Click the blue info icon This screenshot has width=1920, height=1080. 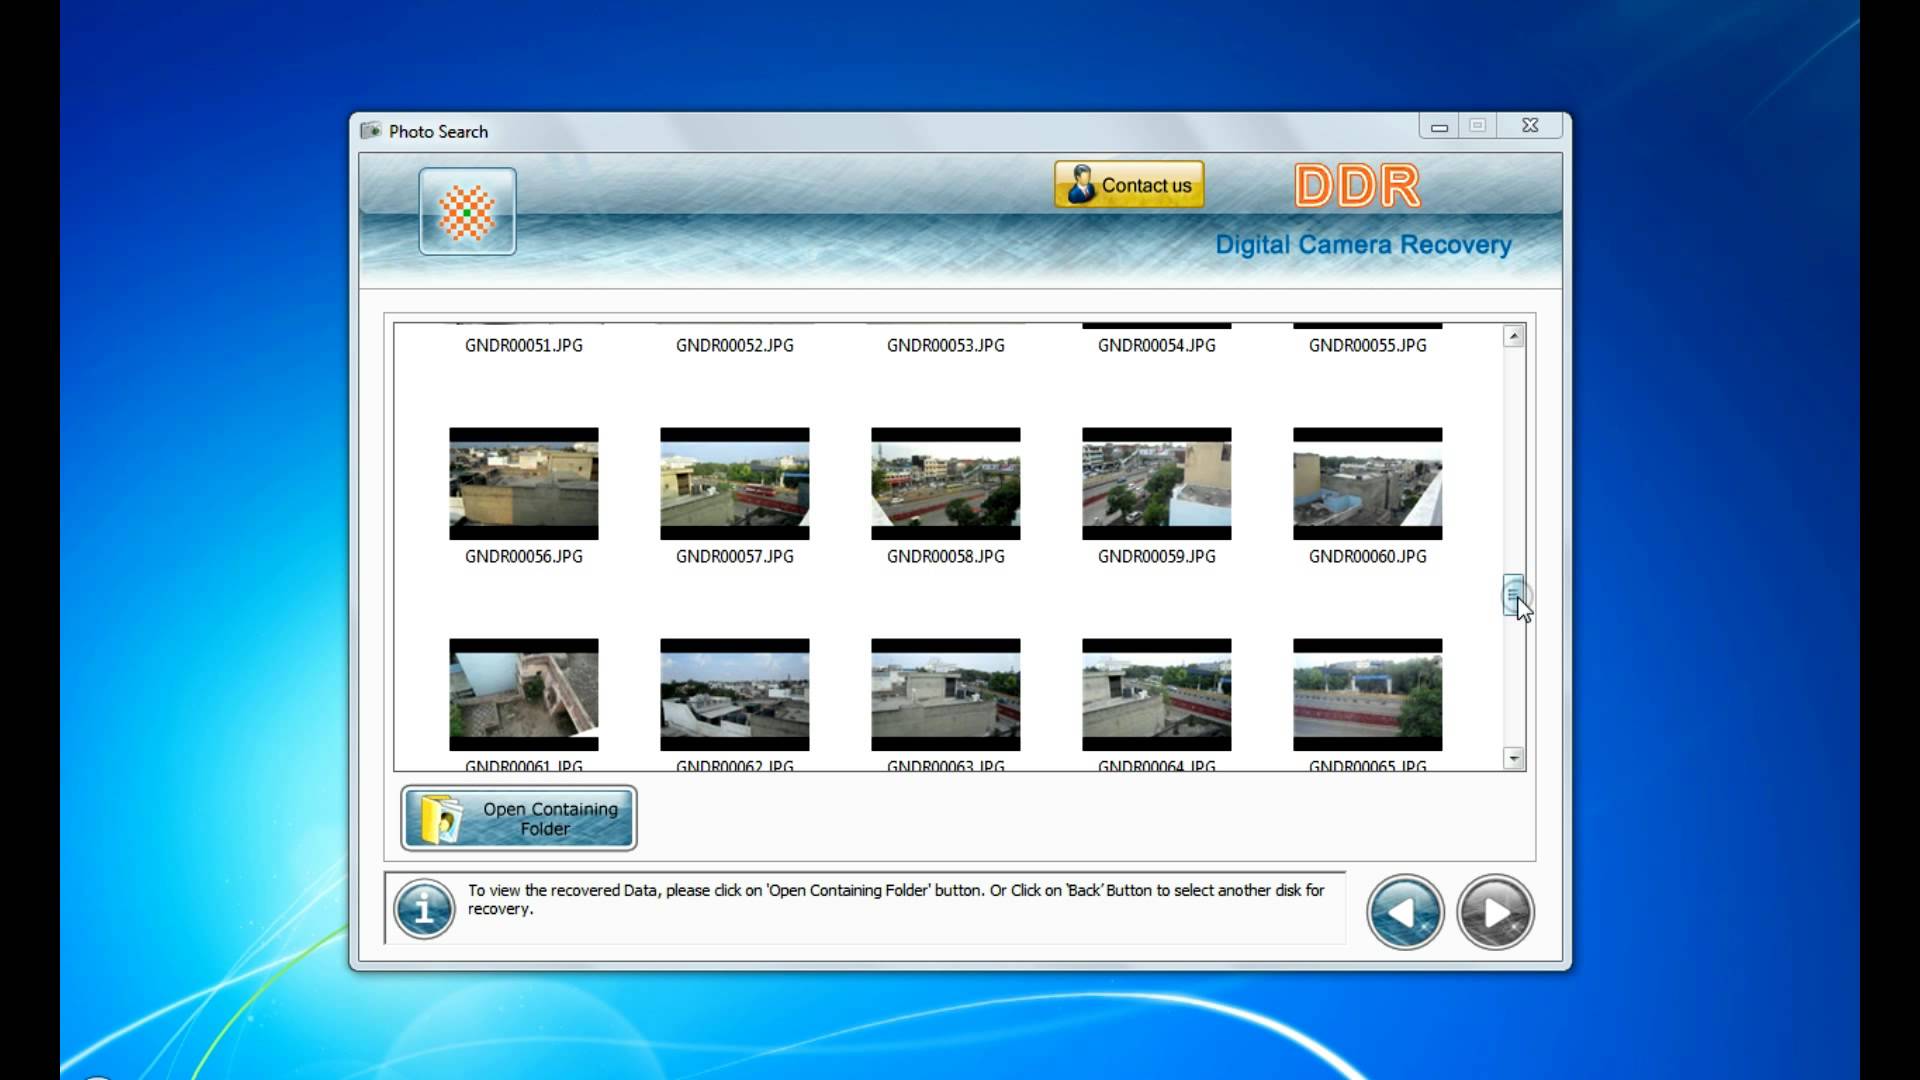click(424, 908)
